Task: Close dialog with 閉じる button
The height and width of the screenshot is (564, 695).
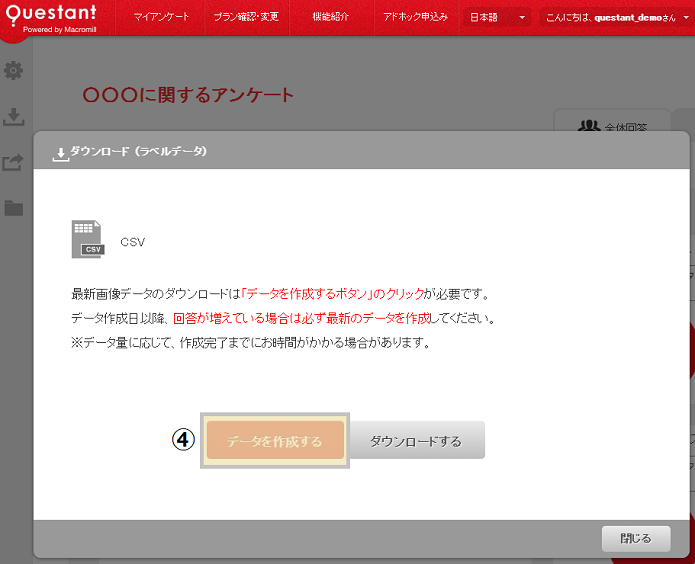Action: point(635,538)
